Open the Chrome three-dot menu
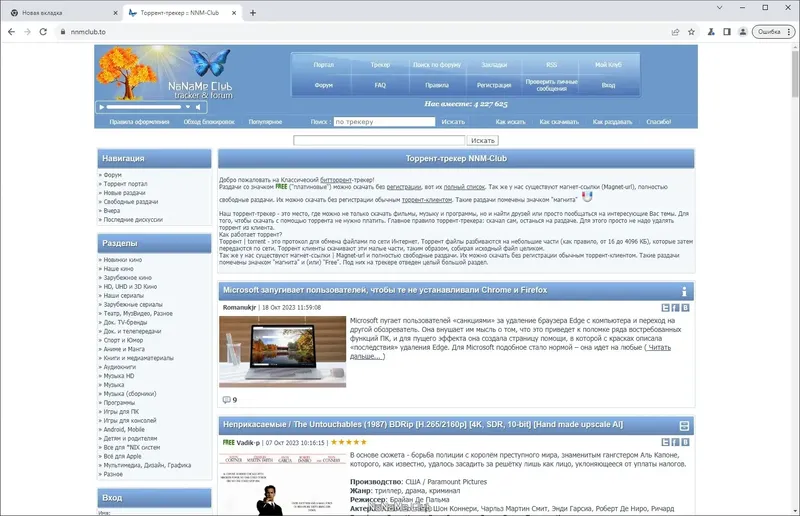Viewport: 800px width, 516px height. point(789,32)
